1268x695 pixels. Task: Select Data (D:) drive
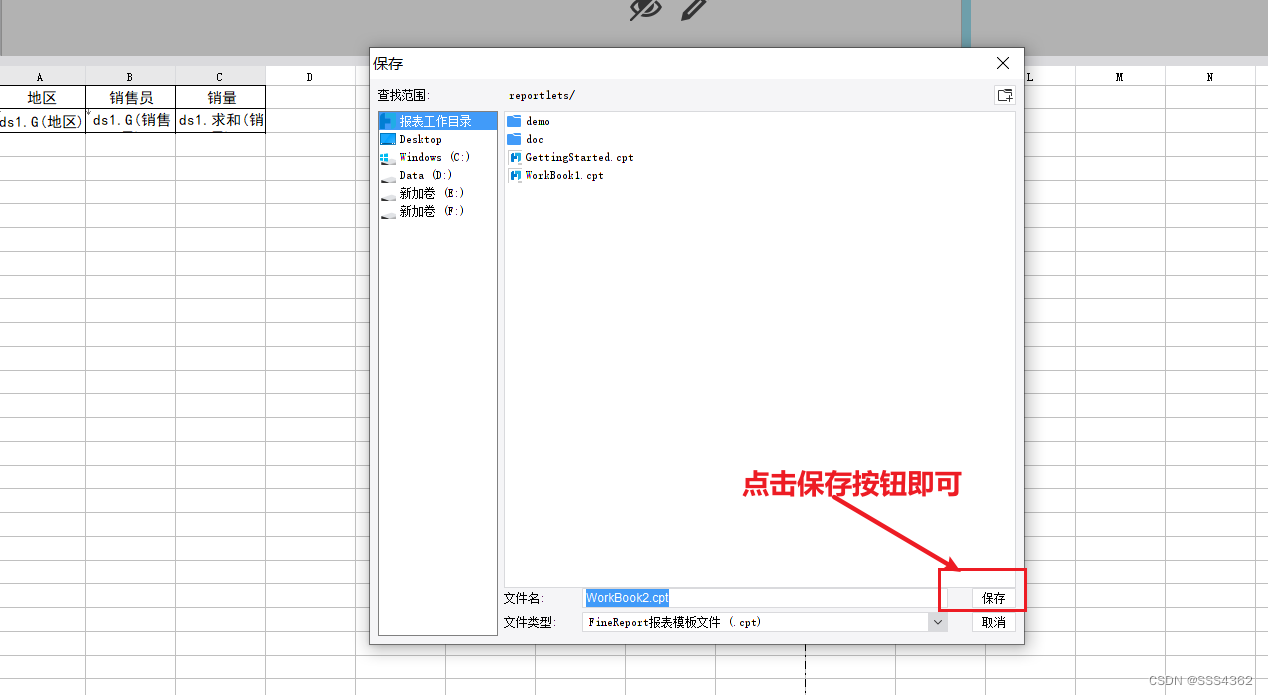[438, 175]
